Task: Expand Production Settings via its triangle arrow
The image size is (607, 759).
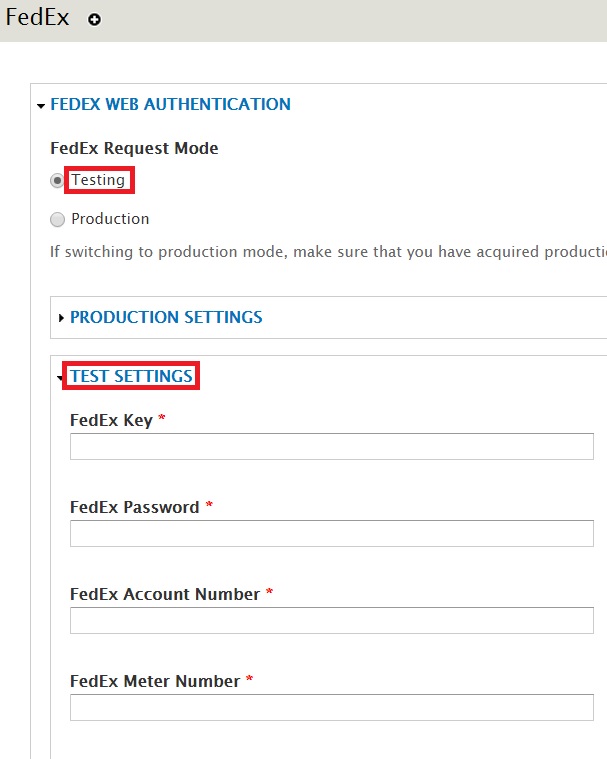Action: (x=61, y=318)
